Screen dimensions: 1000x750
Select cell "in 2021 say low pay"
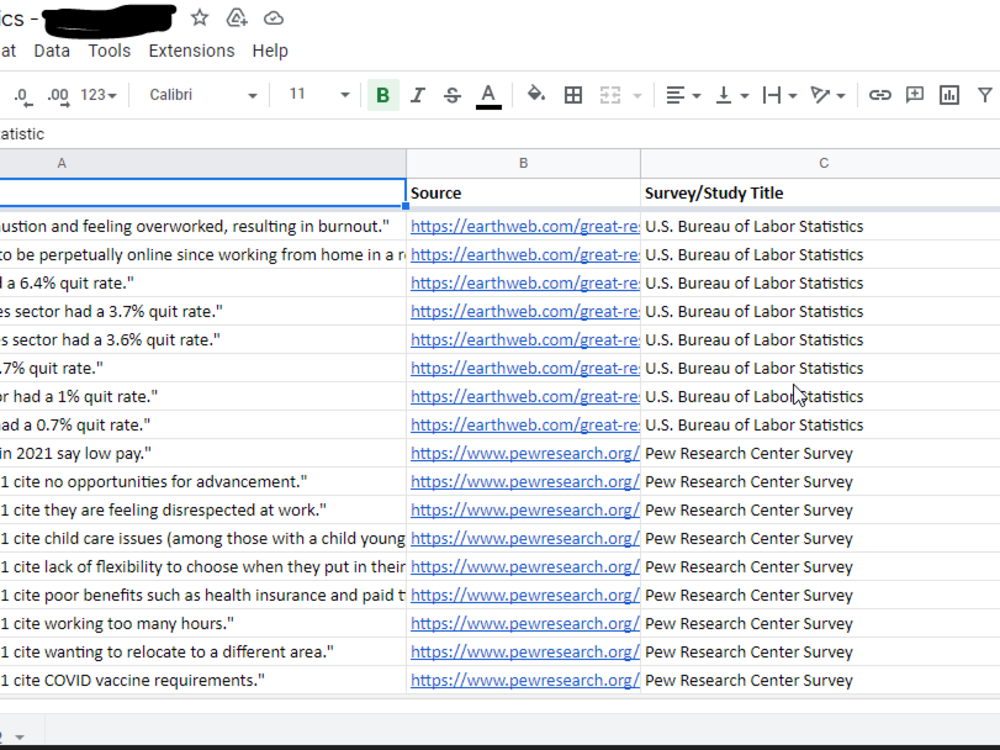tap(203, 453)
